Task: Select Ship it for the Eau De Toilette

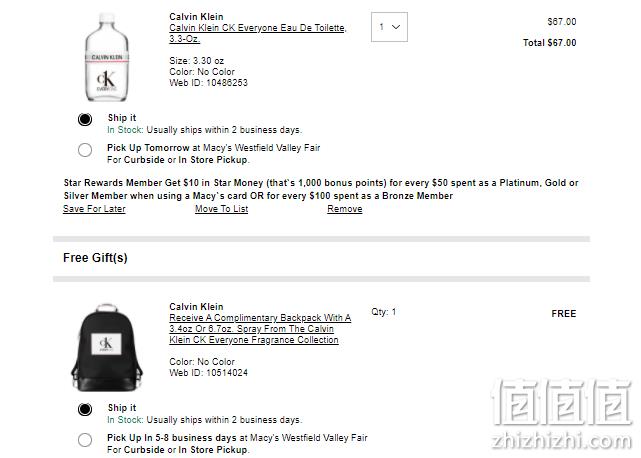Action: click(85, 120)
